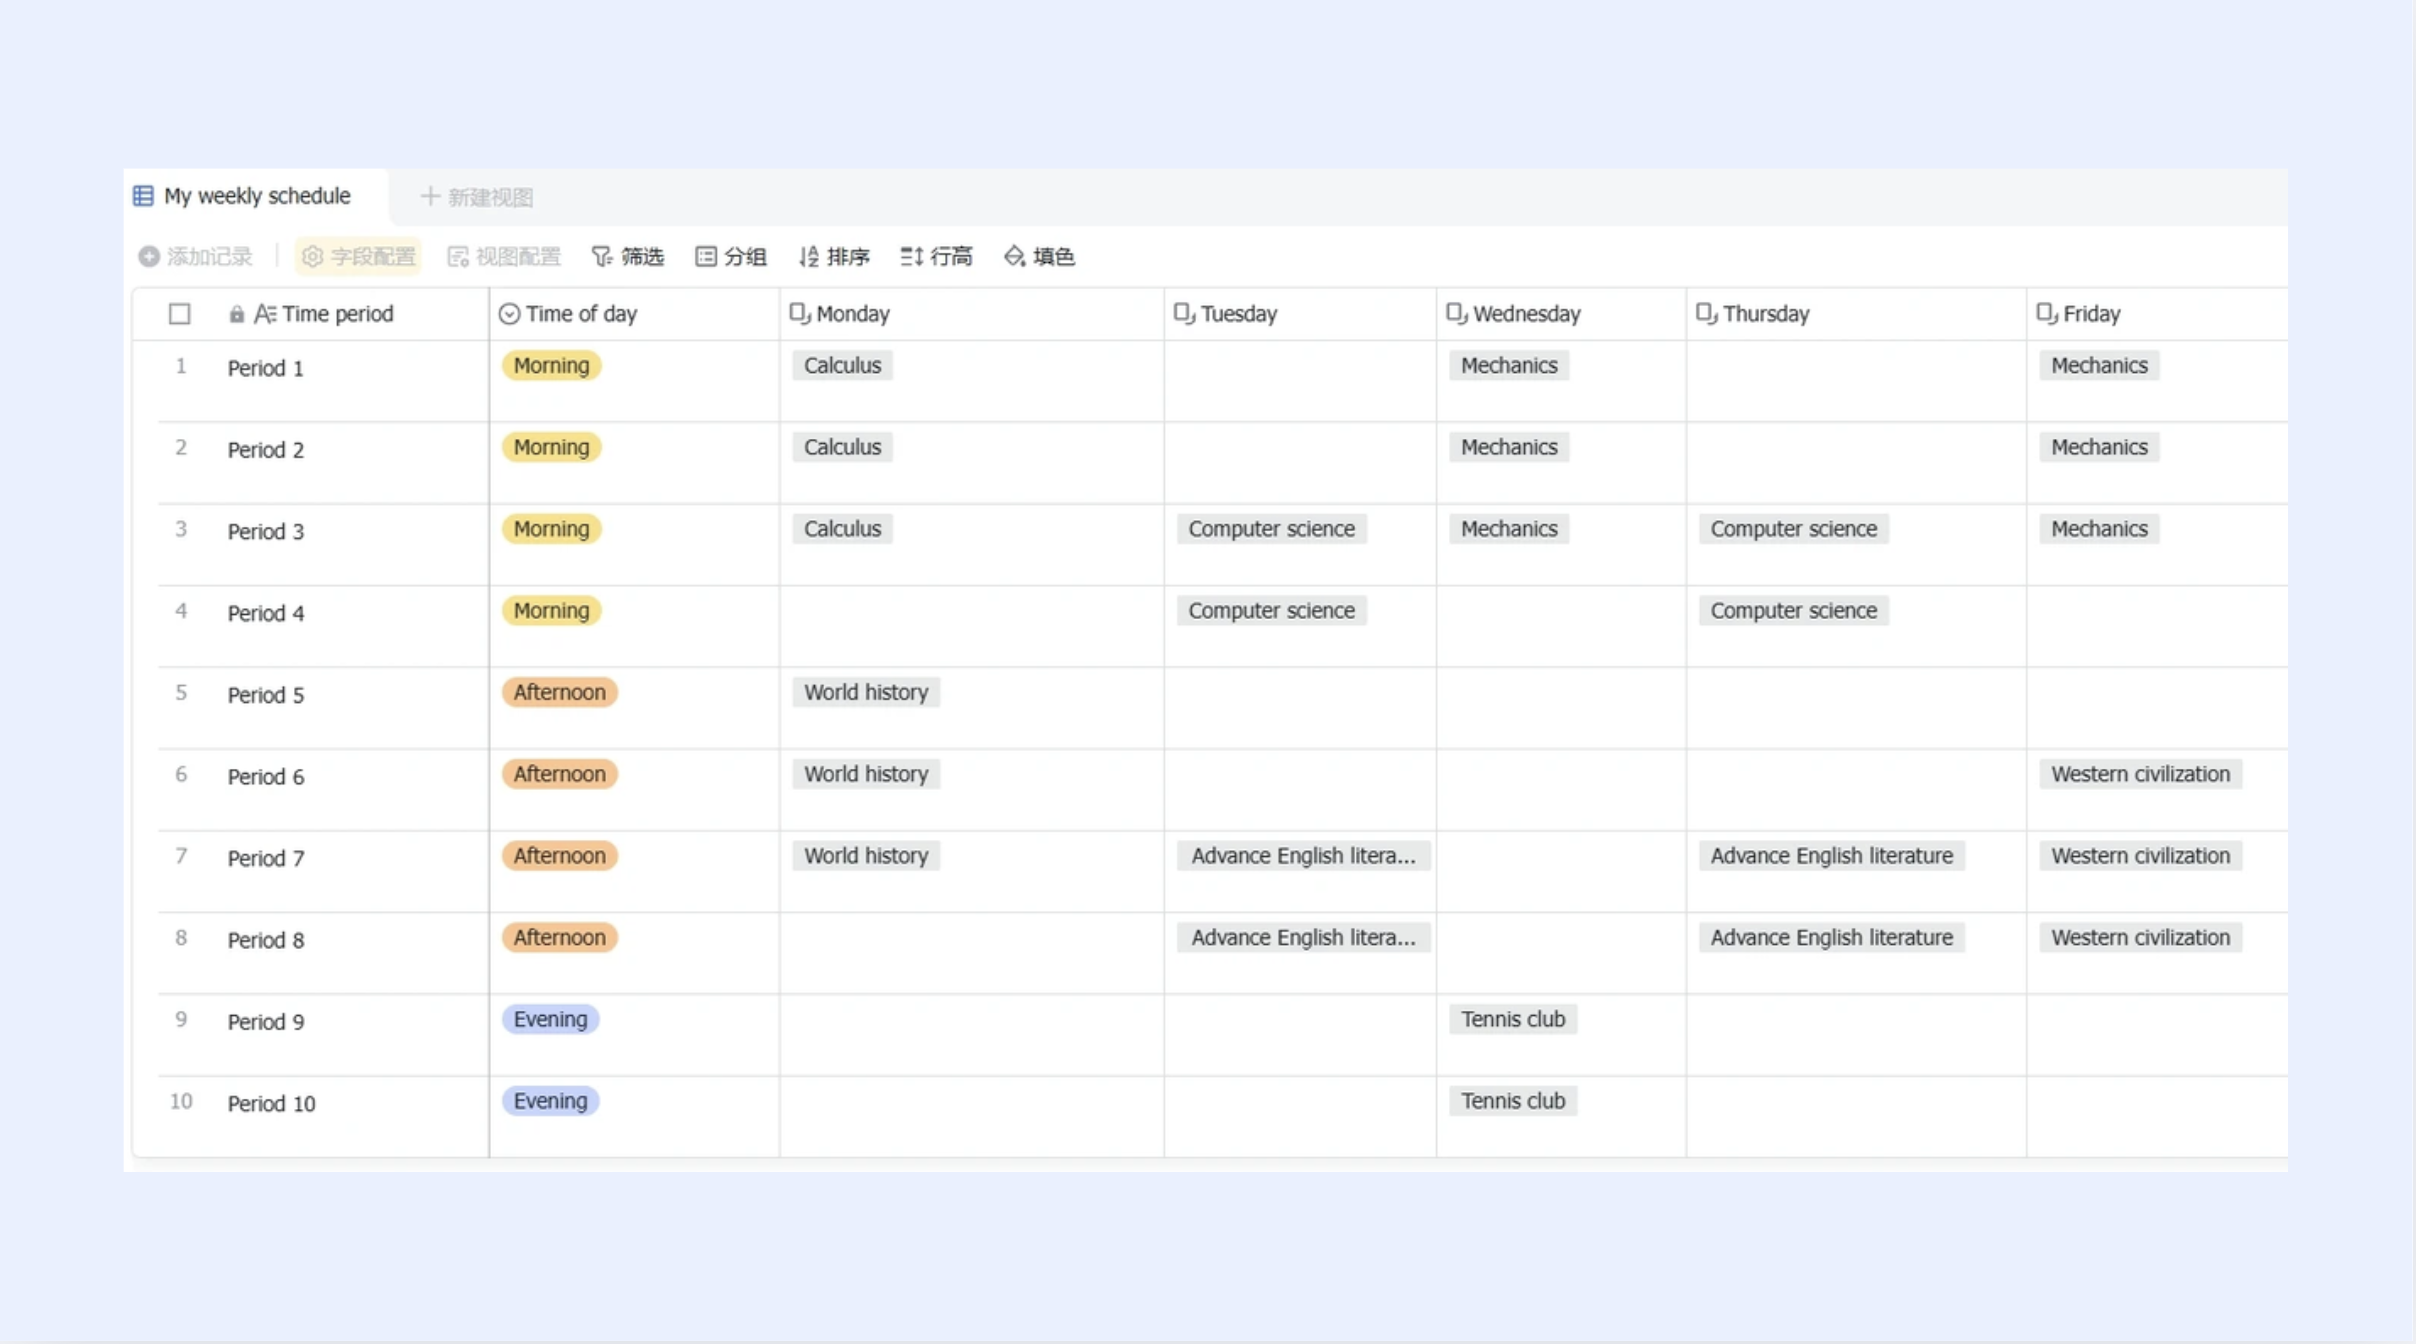
Task: Open the 填色 fill color option
Action: coord(1039,257)
